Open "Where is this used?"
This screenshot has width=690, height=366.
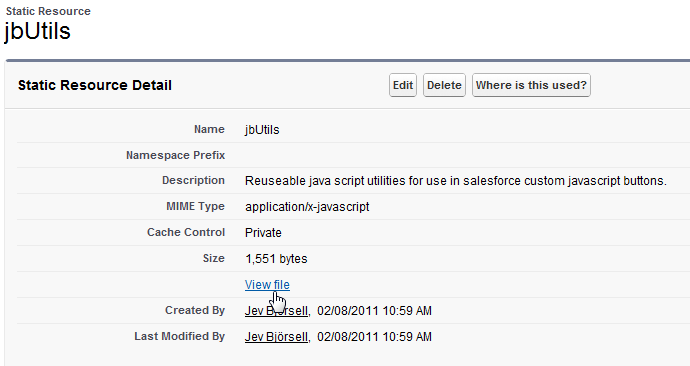pos(531,85)
